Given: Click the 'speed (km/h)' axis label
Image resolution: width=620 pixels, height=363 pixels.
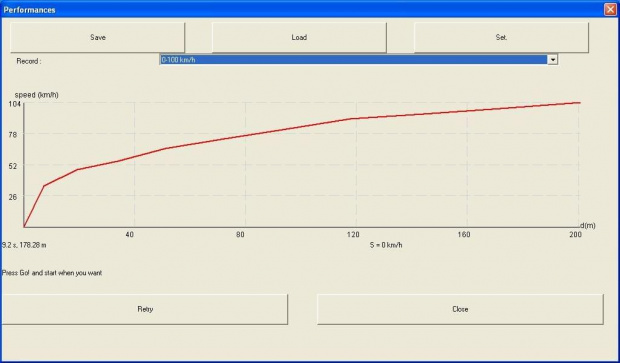Looking at the screenshot, I should [x=36, y=95].
